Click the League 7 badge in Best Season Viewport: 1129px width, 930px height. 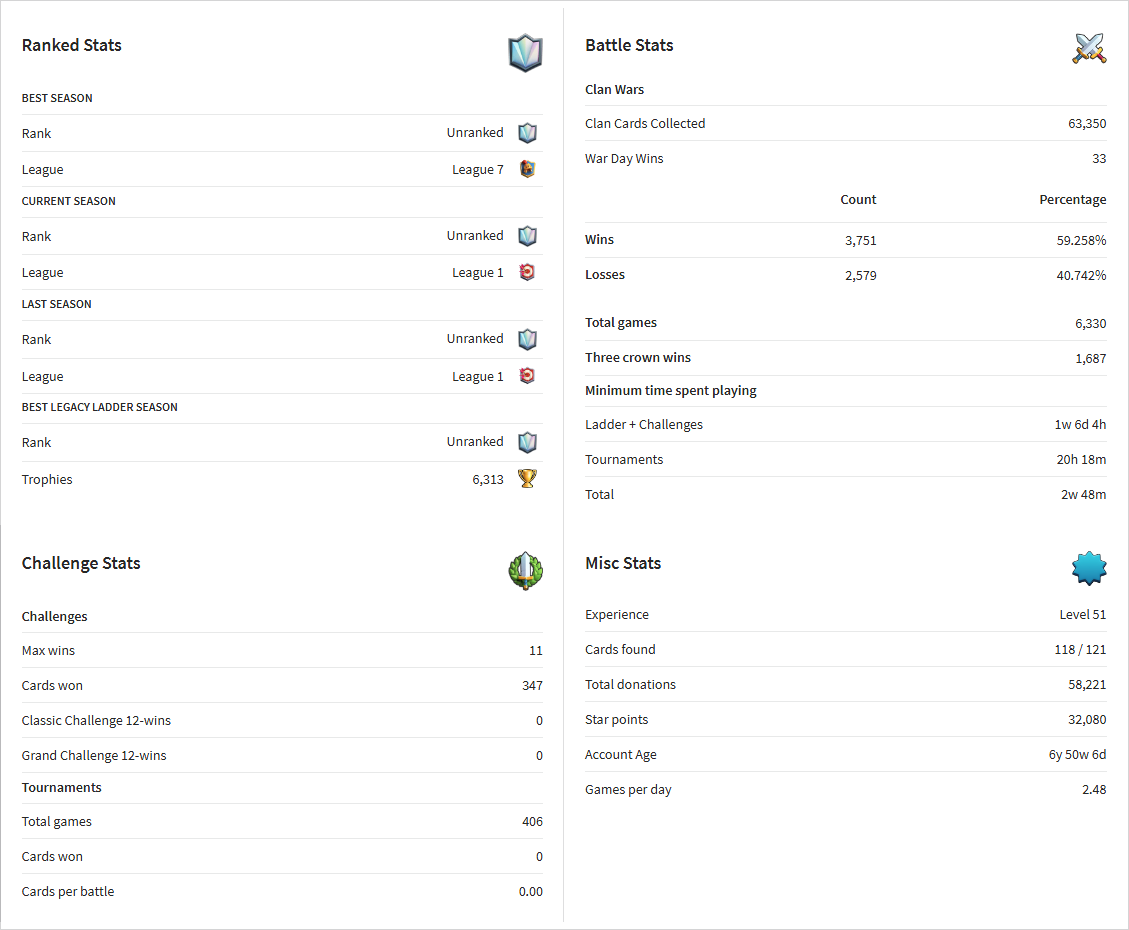tap(528, 169)
